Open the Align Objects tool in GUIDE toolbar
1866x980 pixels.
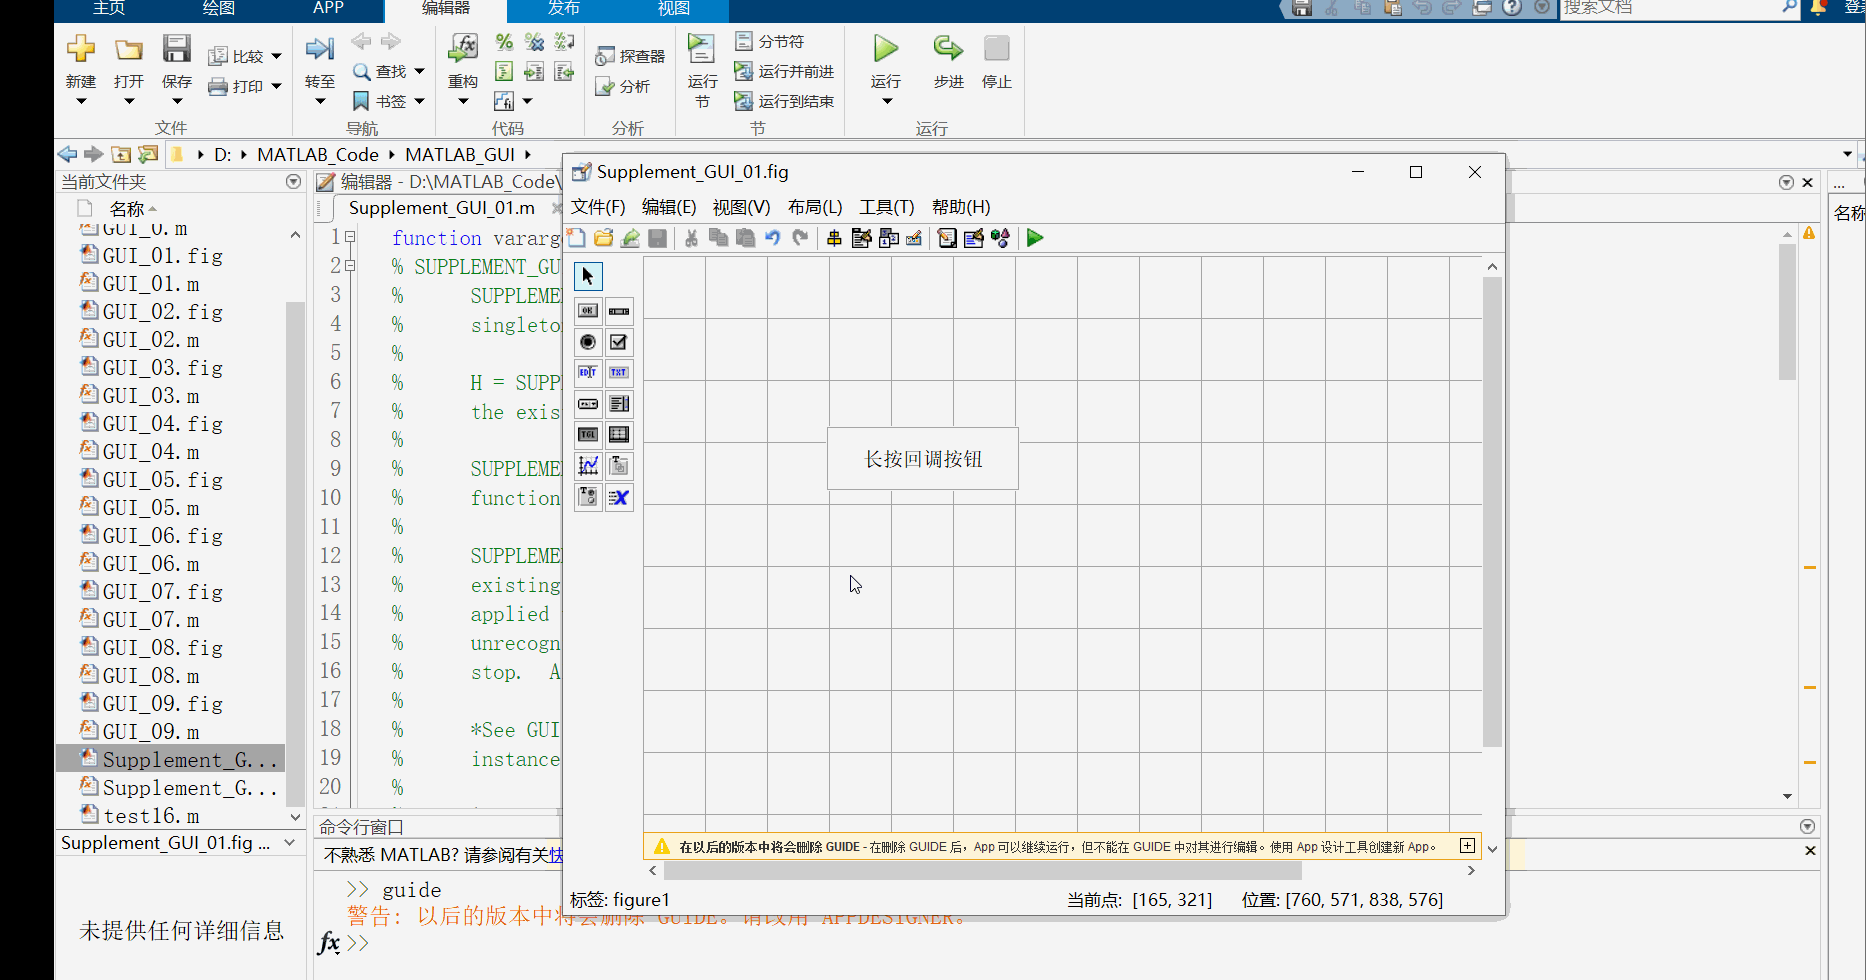point(834,238)
